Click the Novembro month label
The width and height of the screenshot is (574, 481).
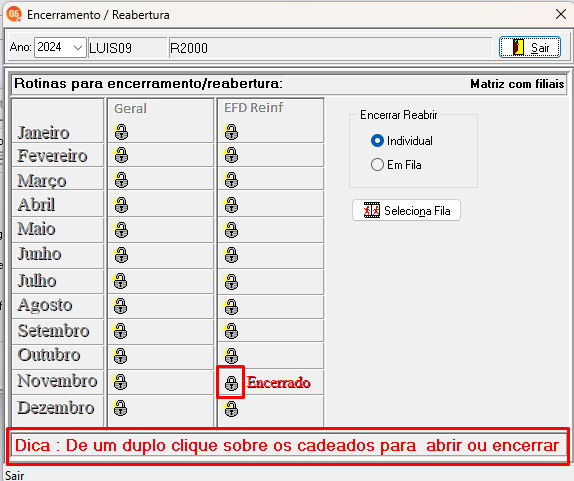click(x=57, y=381)
